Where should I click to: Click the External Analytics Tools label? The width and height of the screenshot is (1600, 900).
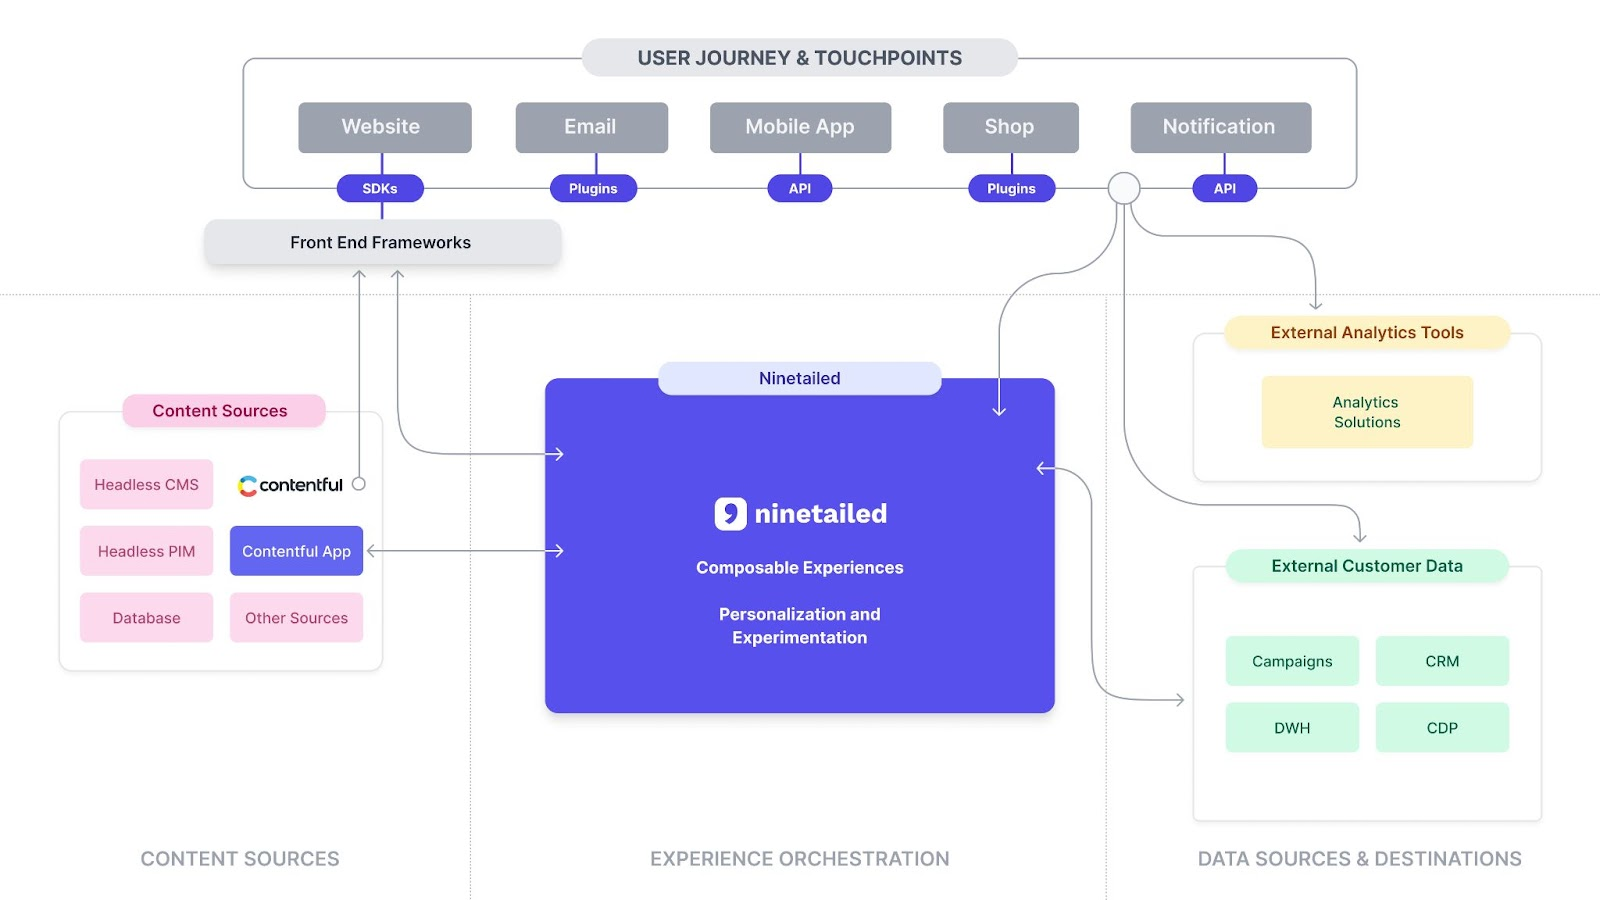tap(1367, 333)
